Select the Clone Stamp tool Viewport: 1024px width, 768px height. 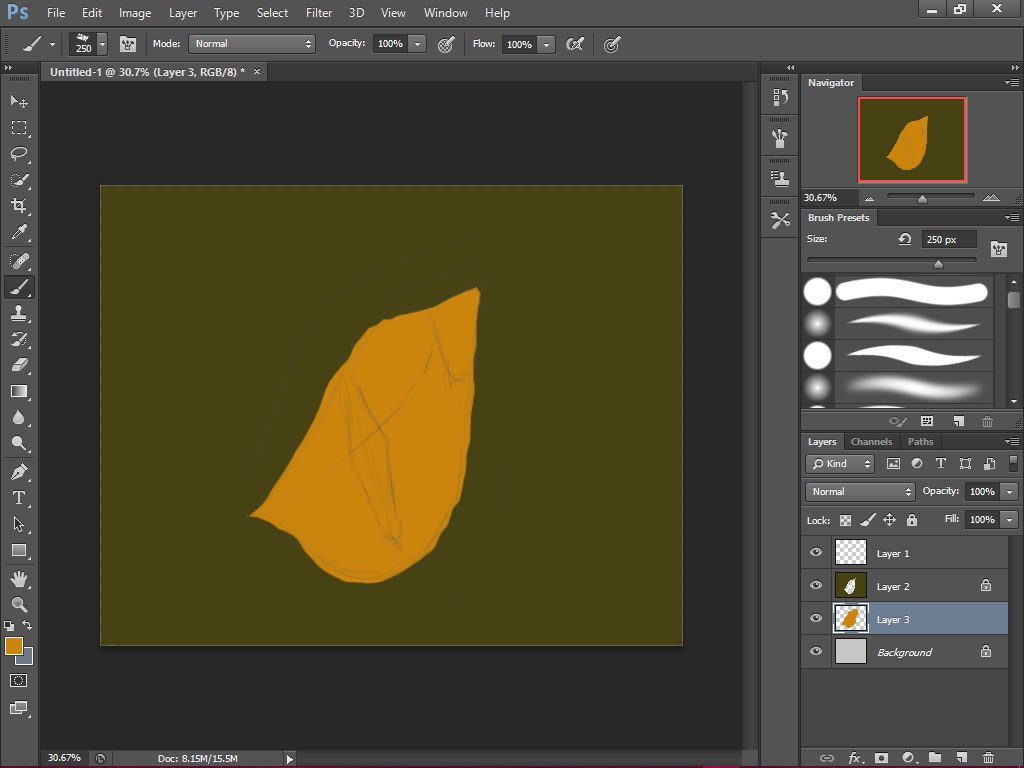click(20, 313)
